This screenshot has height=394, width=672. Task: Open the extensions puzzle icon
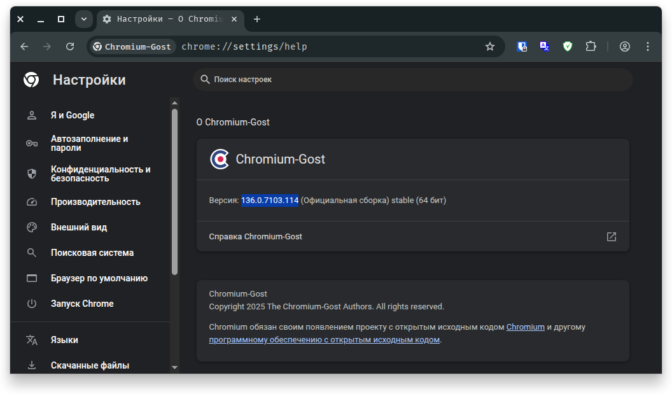pyautogui.click(x=591, y=46)
